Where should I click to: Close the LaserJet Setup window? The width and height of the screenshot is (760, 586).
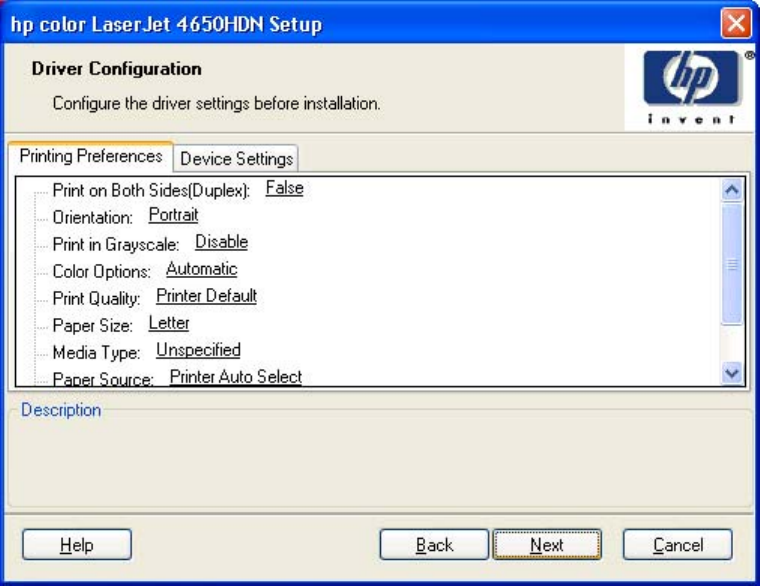click(736, 23)
